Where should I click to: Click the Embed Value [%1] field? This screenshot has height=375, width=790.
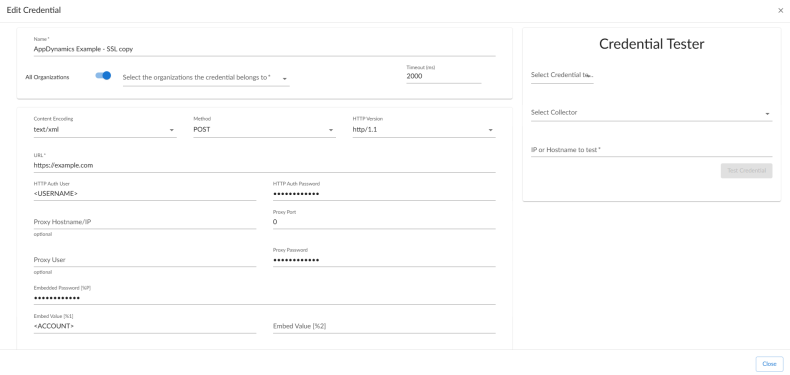pos(145,327)
